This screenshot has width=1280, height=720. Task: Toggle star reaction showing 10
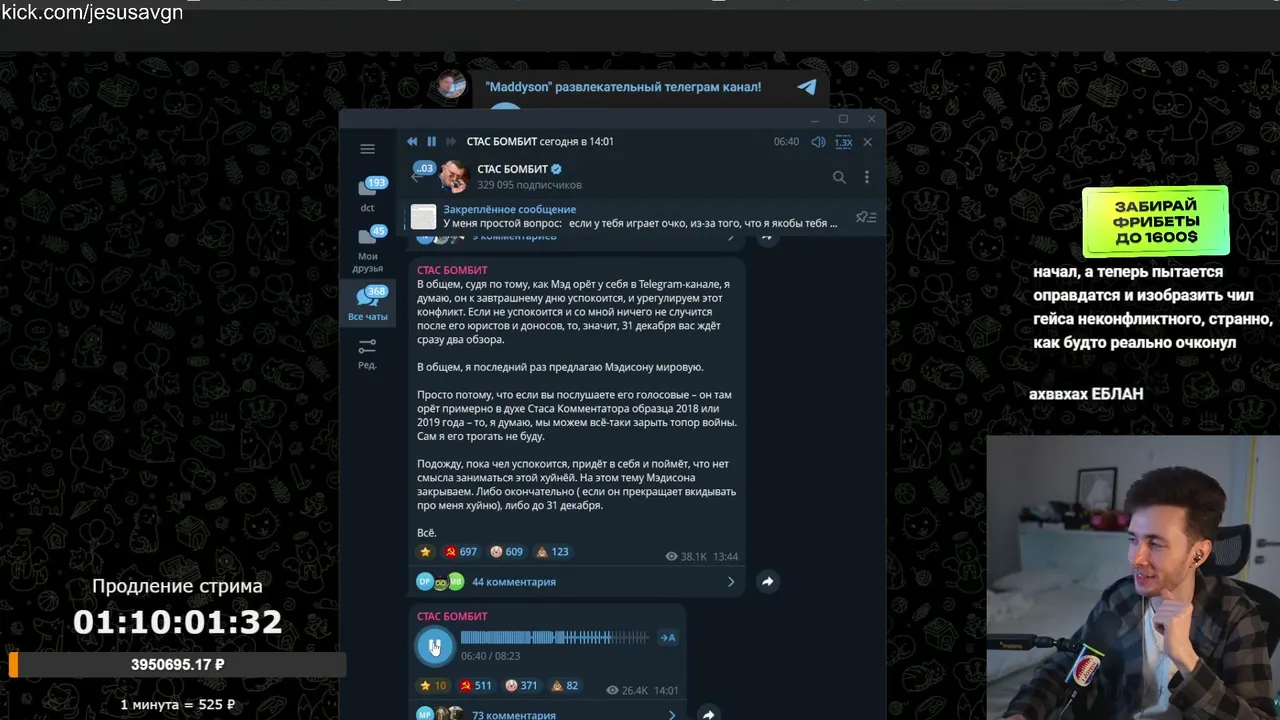pos(433,686)
